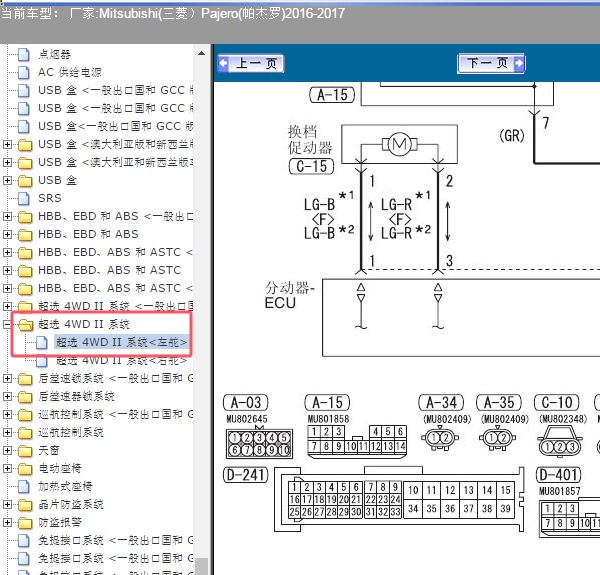Expand the HBB、EBD 和 ABS <一般出口 folder
Image resolution: width=600 pixels, height=575 pixels.
7,217
